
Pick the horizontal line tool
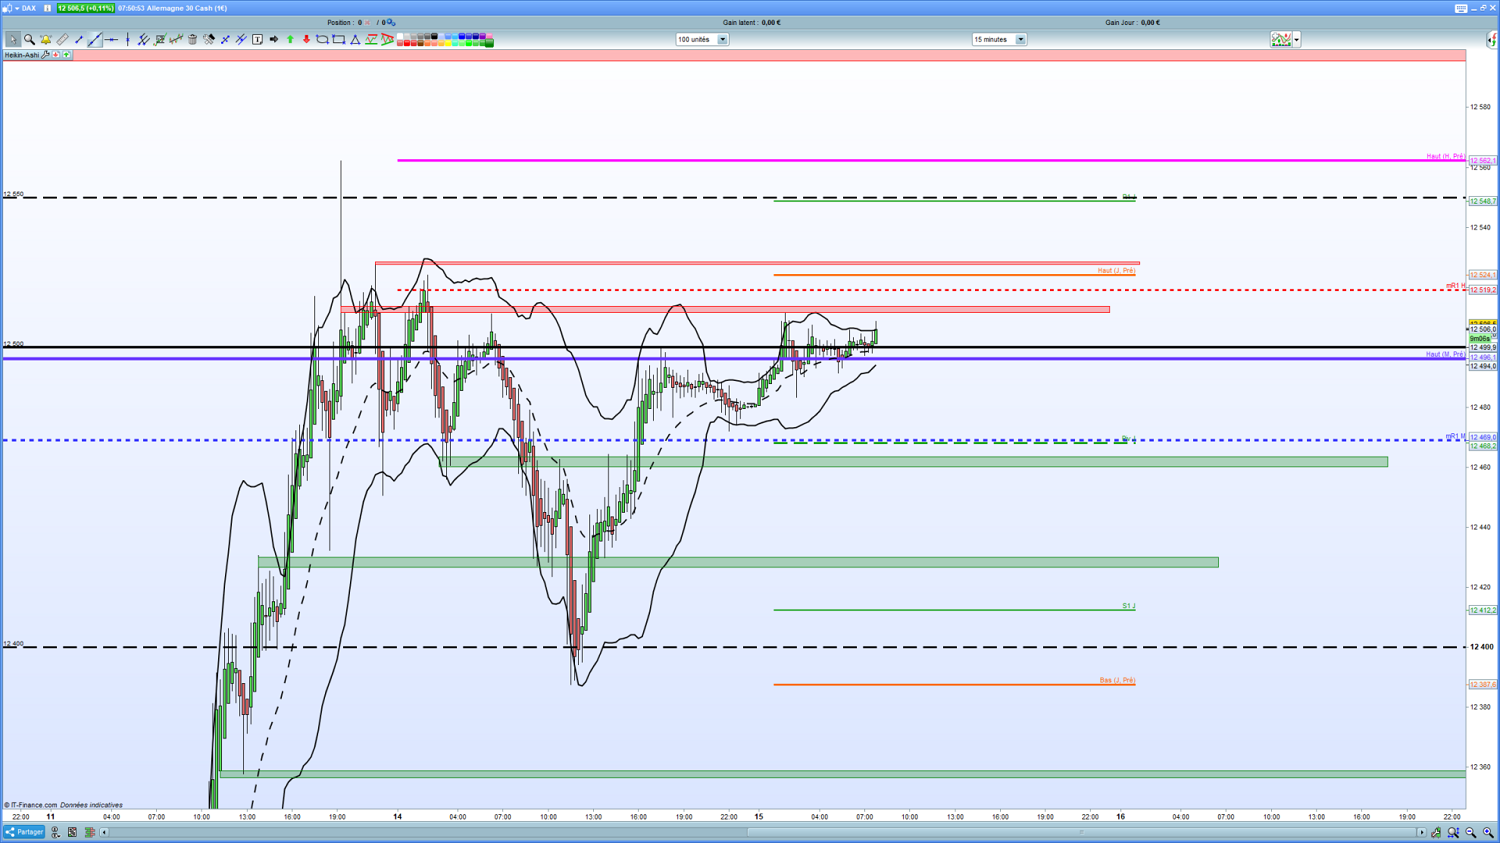click(x=111, y=40)
